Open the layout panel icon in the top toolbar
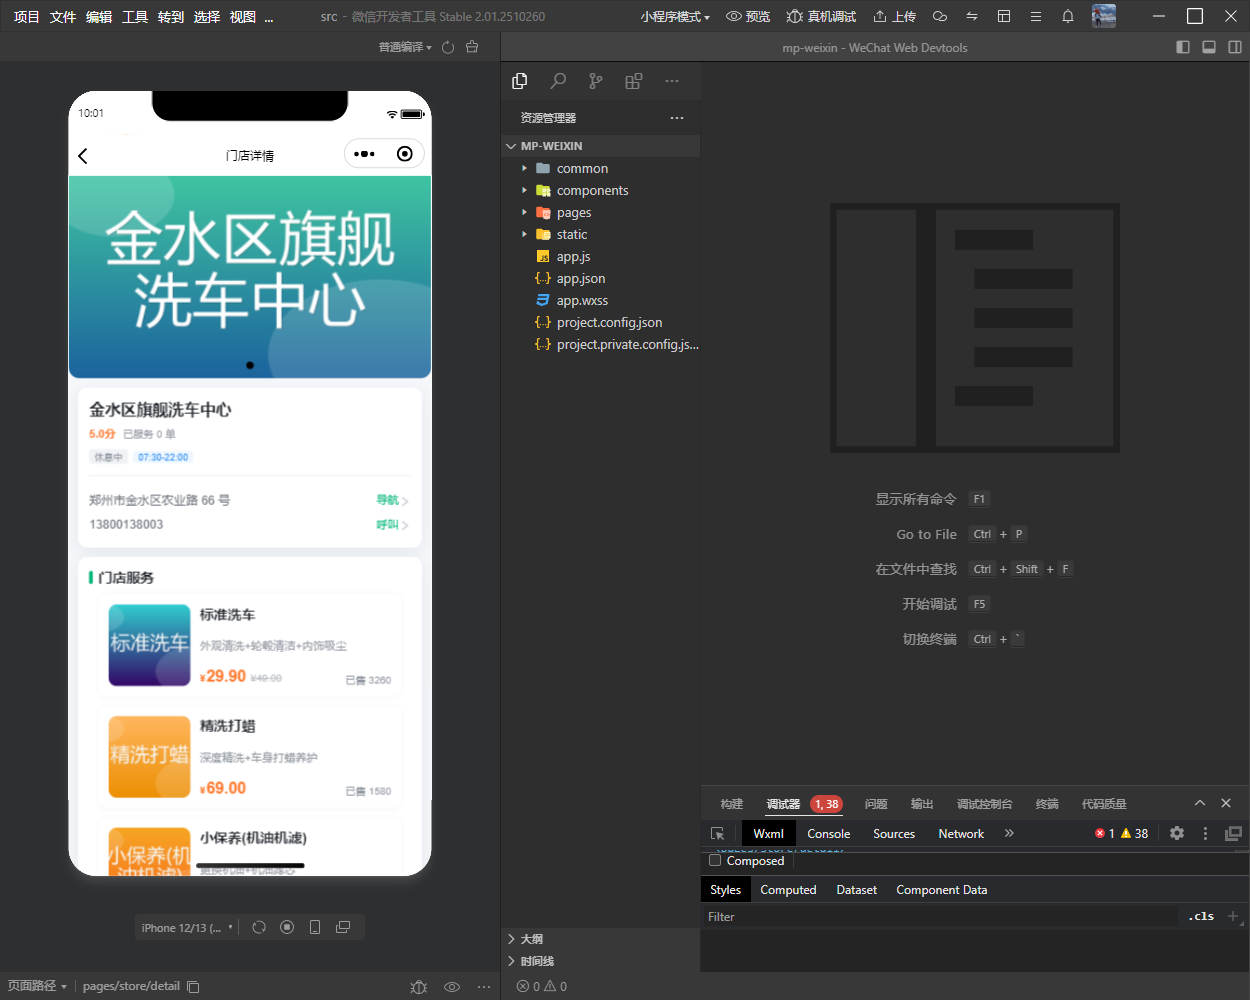1250x1000 pixels. [x=1004, y=16]
